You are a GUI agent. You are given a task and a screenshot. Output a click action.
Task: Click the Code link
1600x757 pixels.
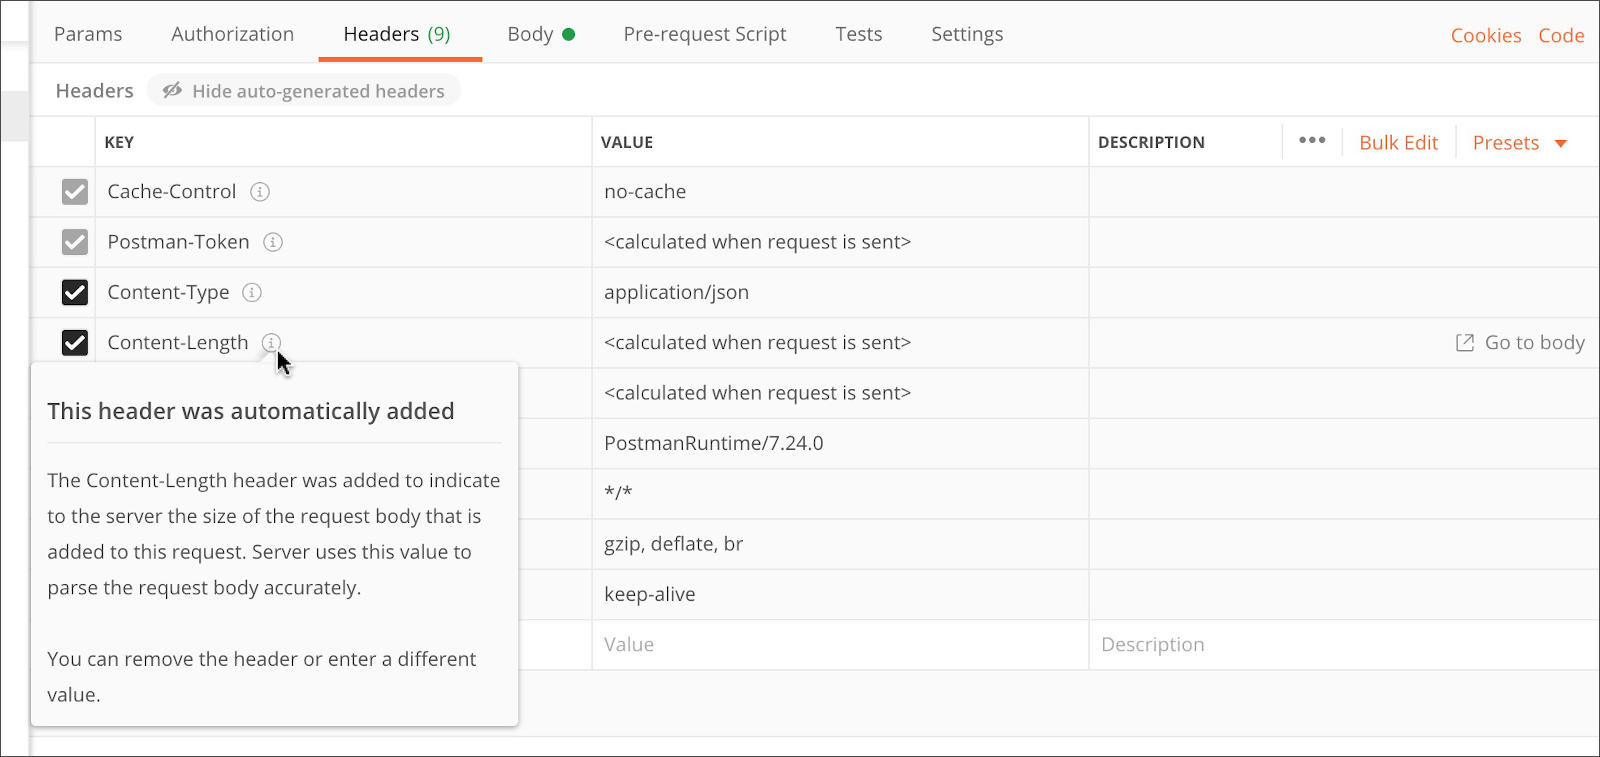coord(1561,36)
